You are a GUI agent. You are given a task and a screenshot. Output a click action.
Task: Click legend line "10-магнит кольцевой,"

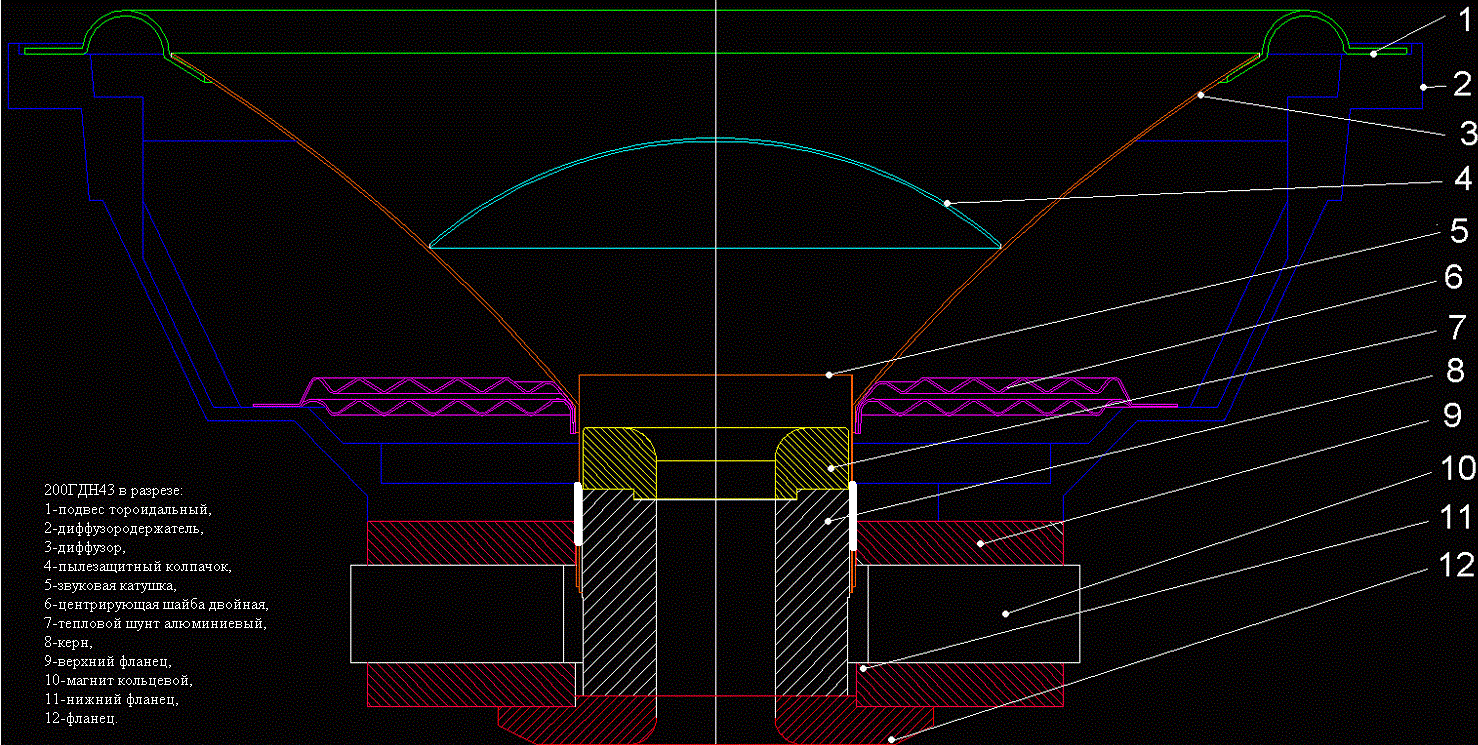pyautogui.click(x=119, y=680)
